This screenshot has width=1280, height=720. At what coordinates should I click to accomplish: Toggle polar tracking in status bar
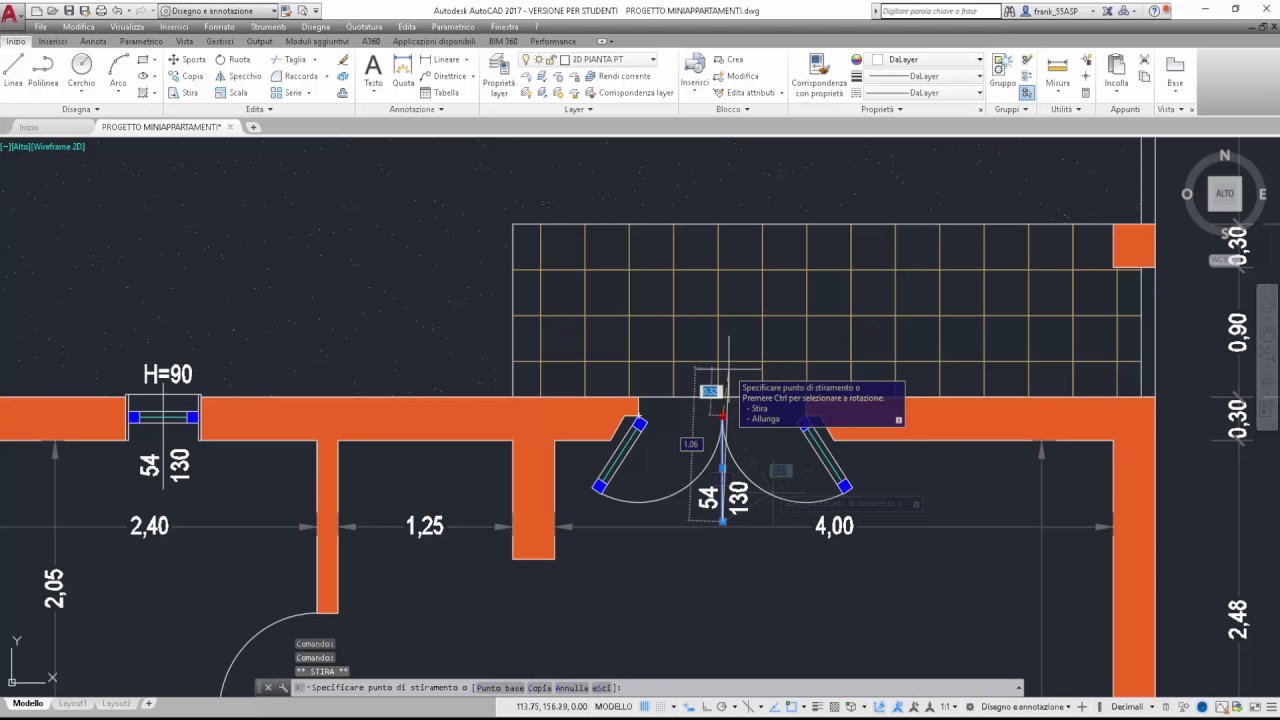point(721,706)
